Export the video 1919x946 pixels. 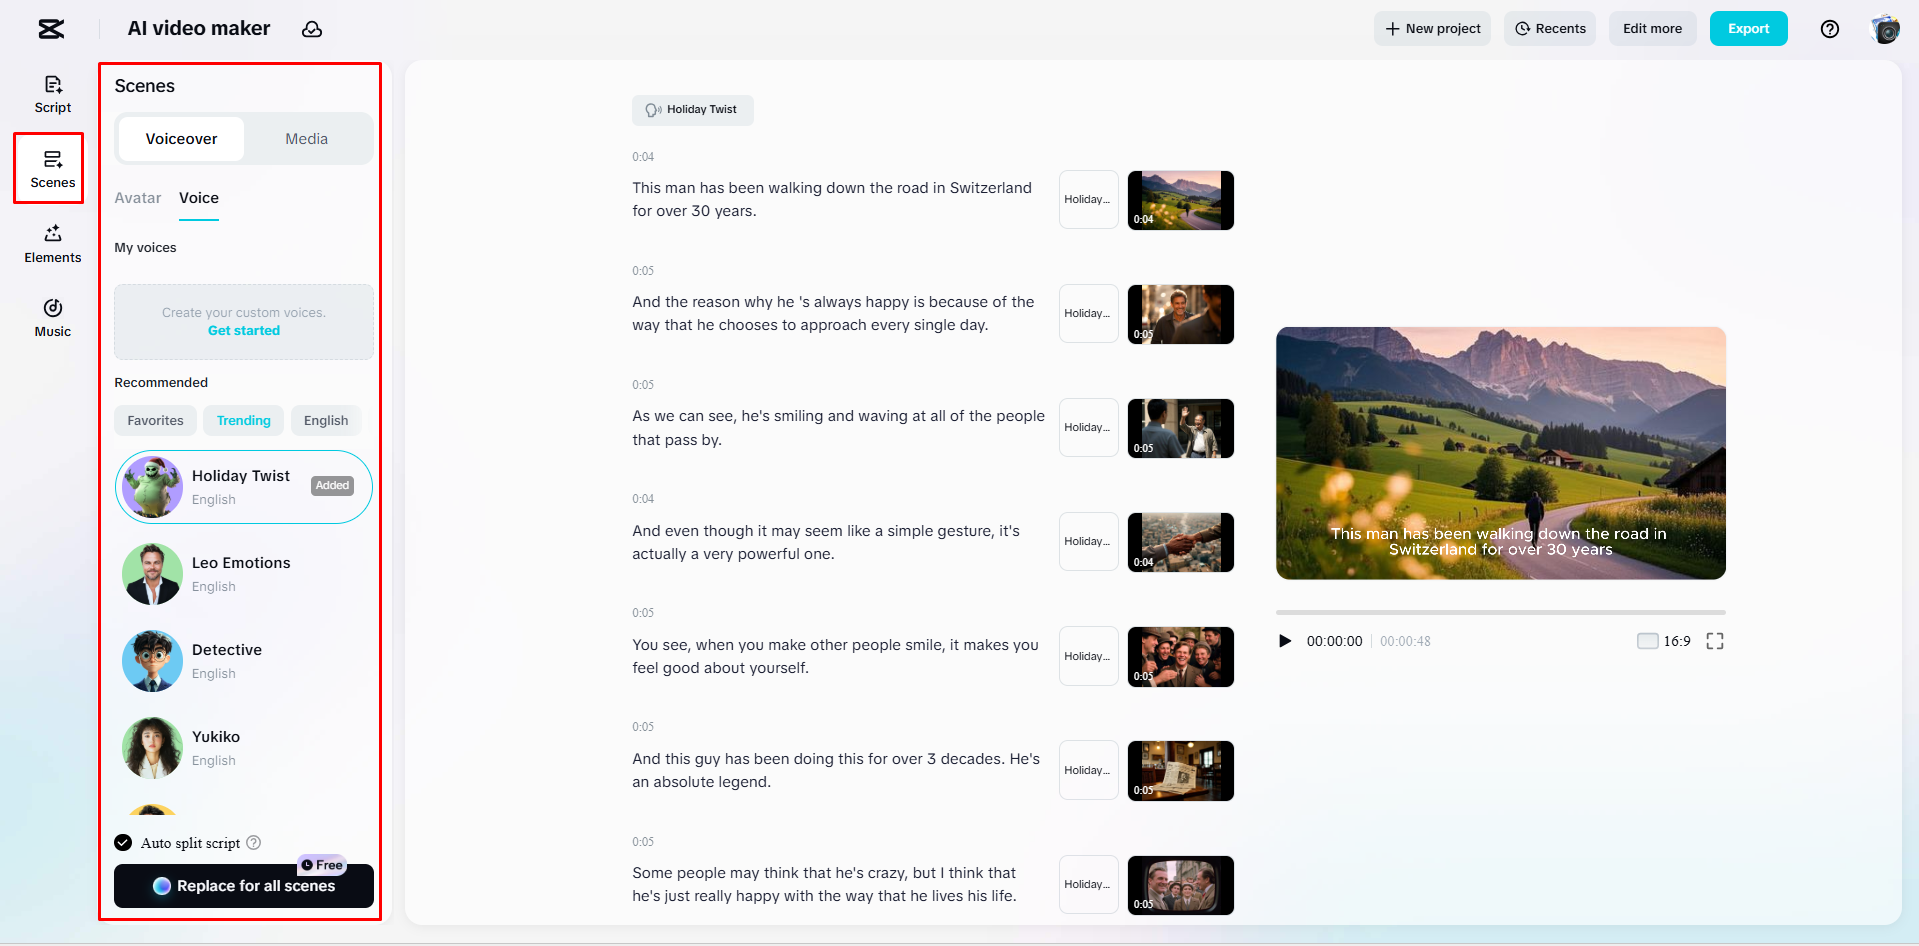click(1748, 29)
